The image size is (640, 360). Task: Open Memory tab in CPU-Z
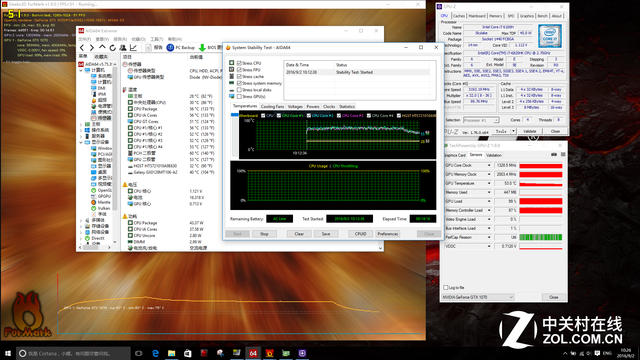click(496, 16)
